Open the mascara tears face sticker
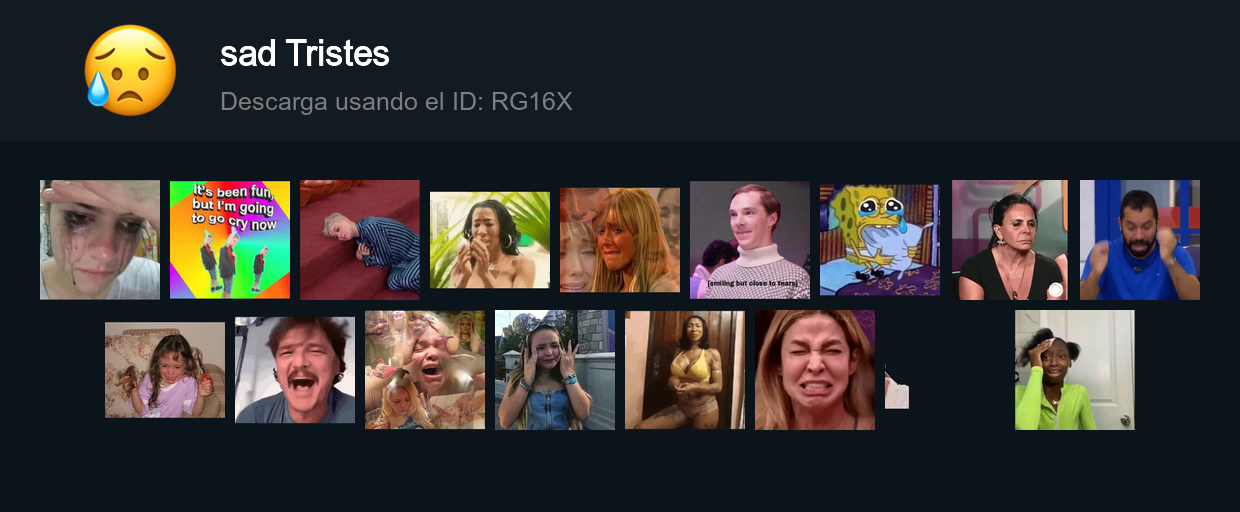Screen dimensions: 1240x512 (100, 240)
